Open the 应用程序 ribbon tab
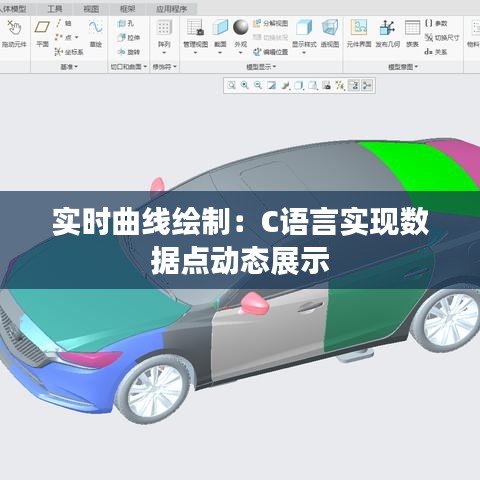480x480 pixels. click(x=171, y=9)
